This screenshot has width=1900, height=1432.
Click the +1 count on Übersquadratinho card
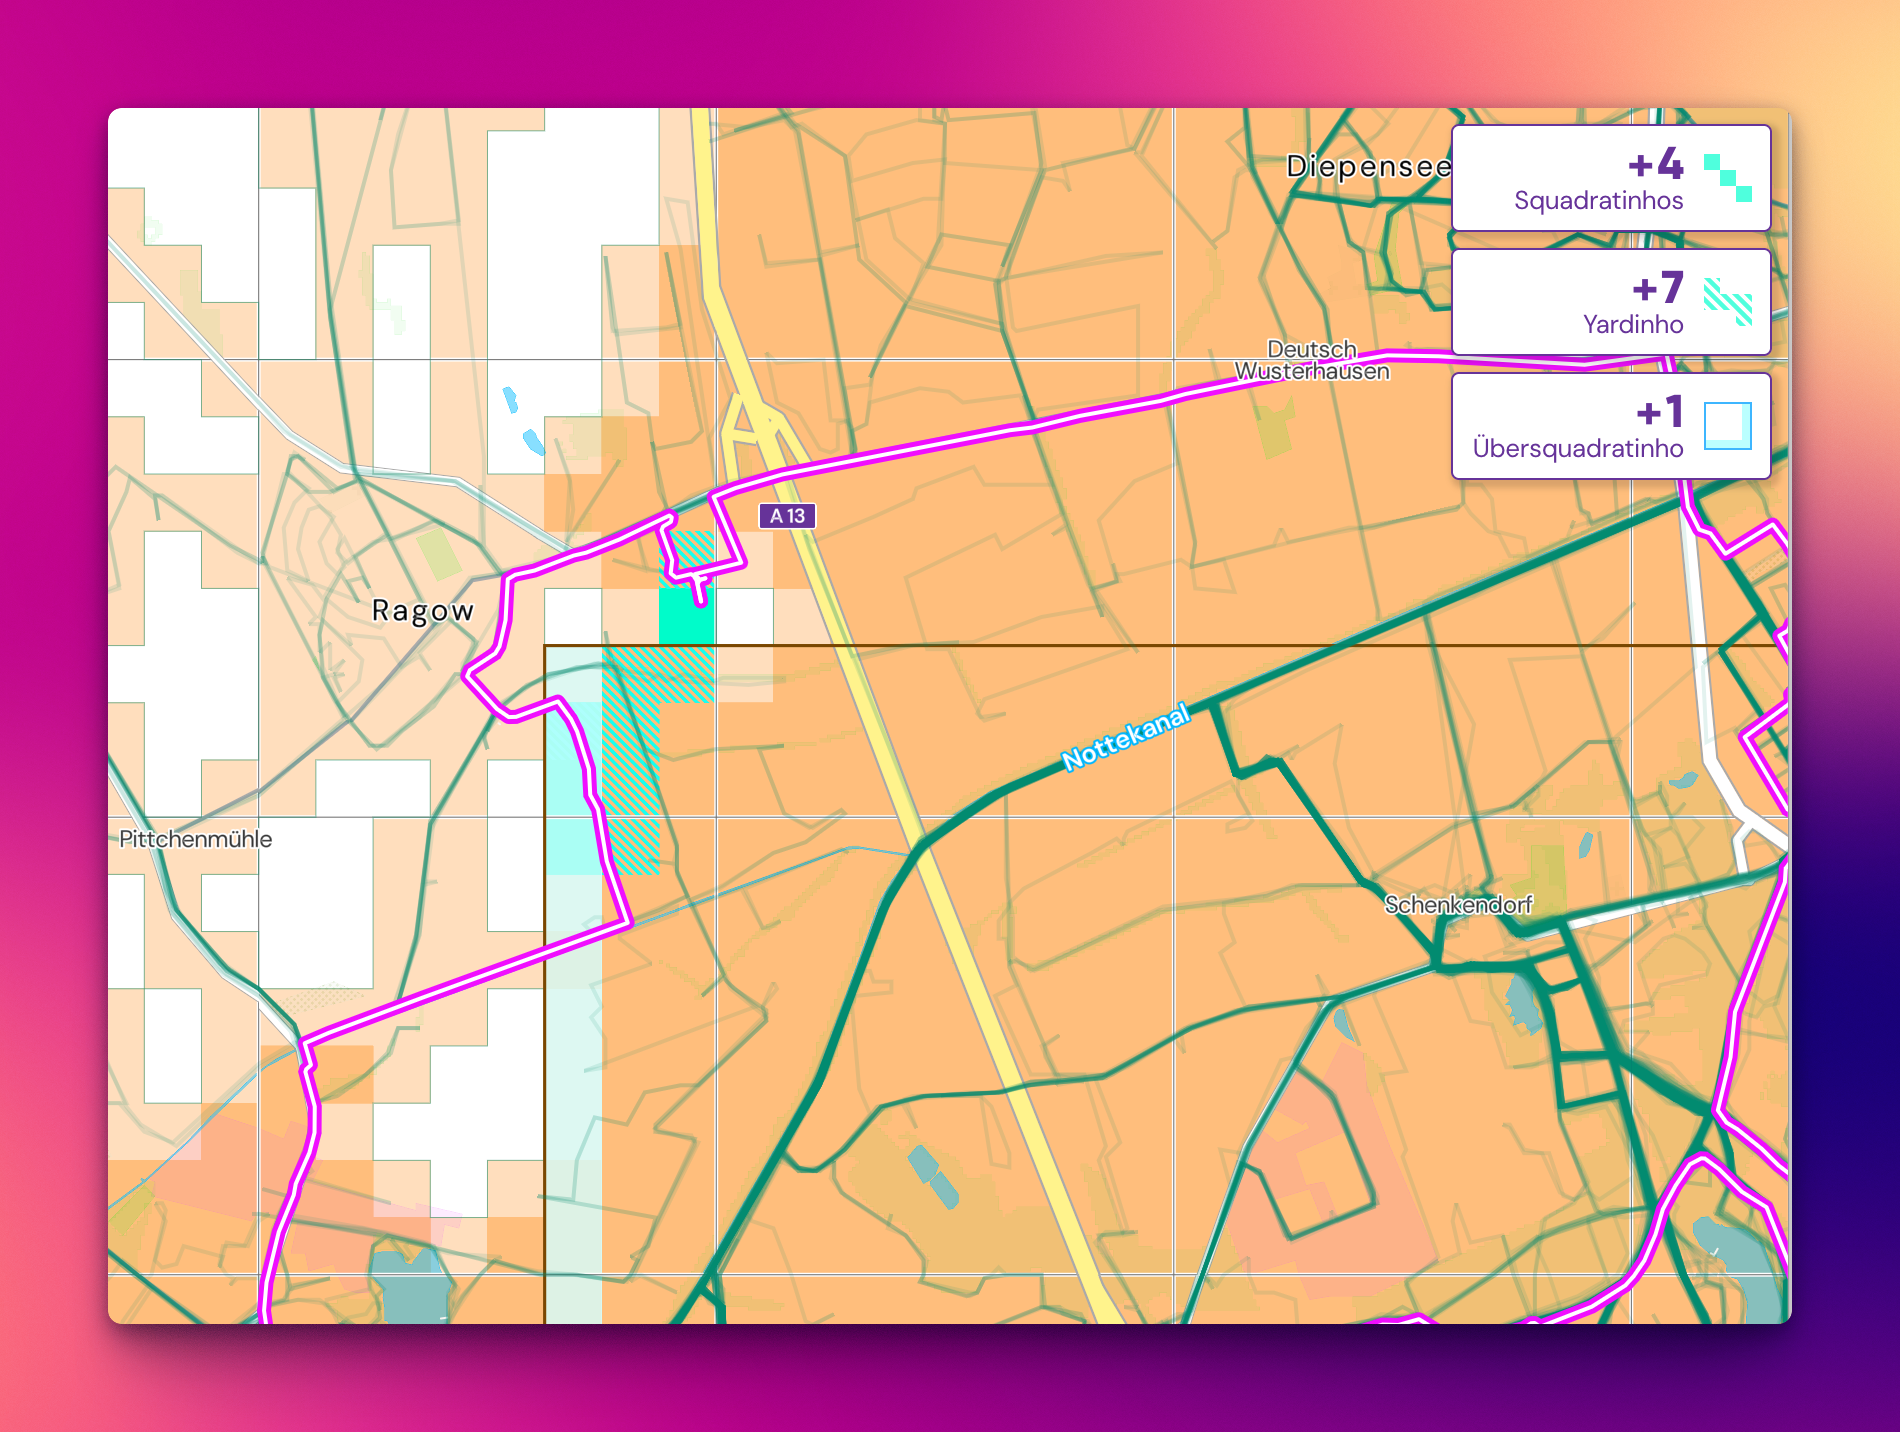click(1659, 412)
